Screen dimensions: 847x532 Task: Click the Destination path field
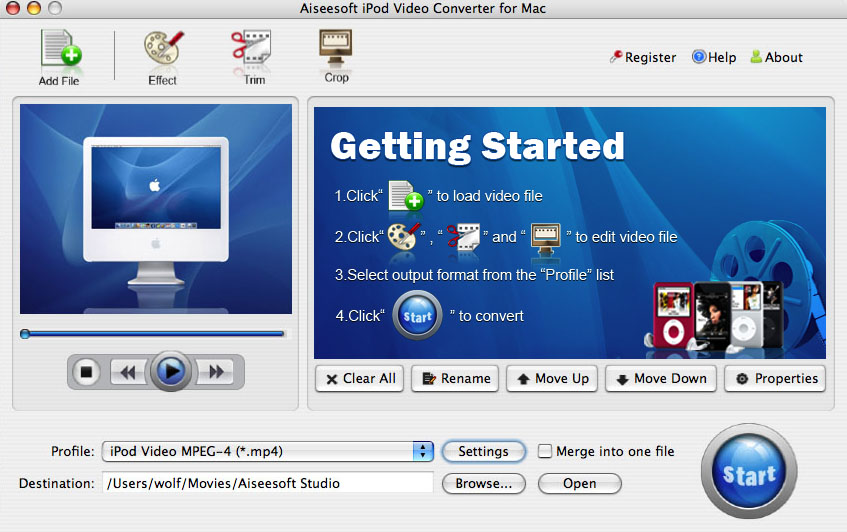pyautogui.click(x=268, y=483)
